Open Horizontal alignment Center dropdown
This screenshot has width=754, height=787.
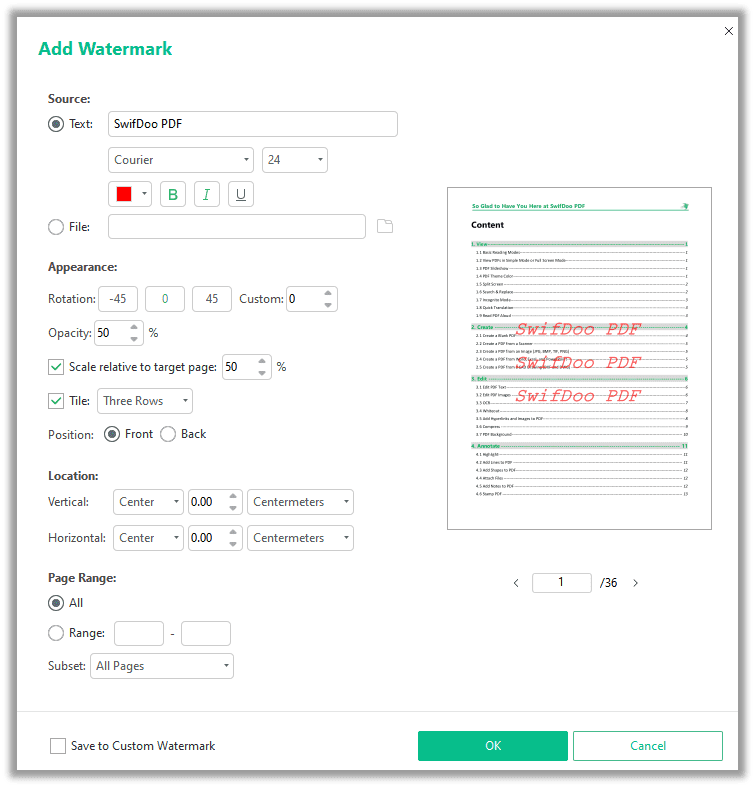pos(148,538)
